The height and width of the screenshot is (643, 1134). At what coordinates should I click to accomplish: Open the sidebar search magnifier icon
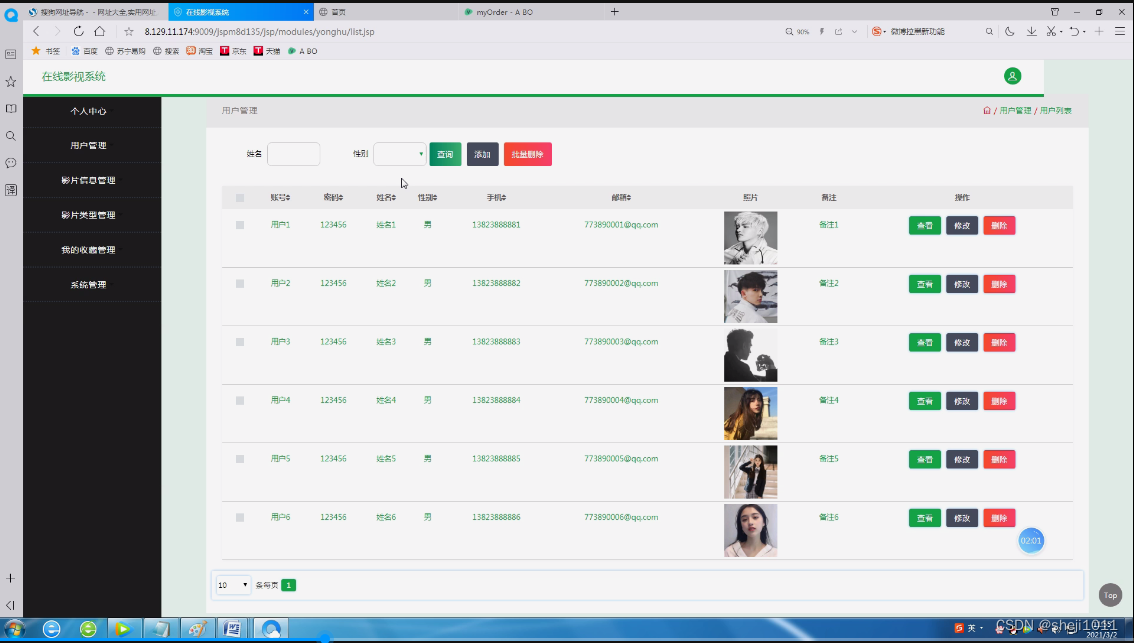pyautogui.click(x=11, y=136)
